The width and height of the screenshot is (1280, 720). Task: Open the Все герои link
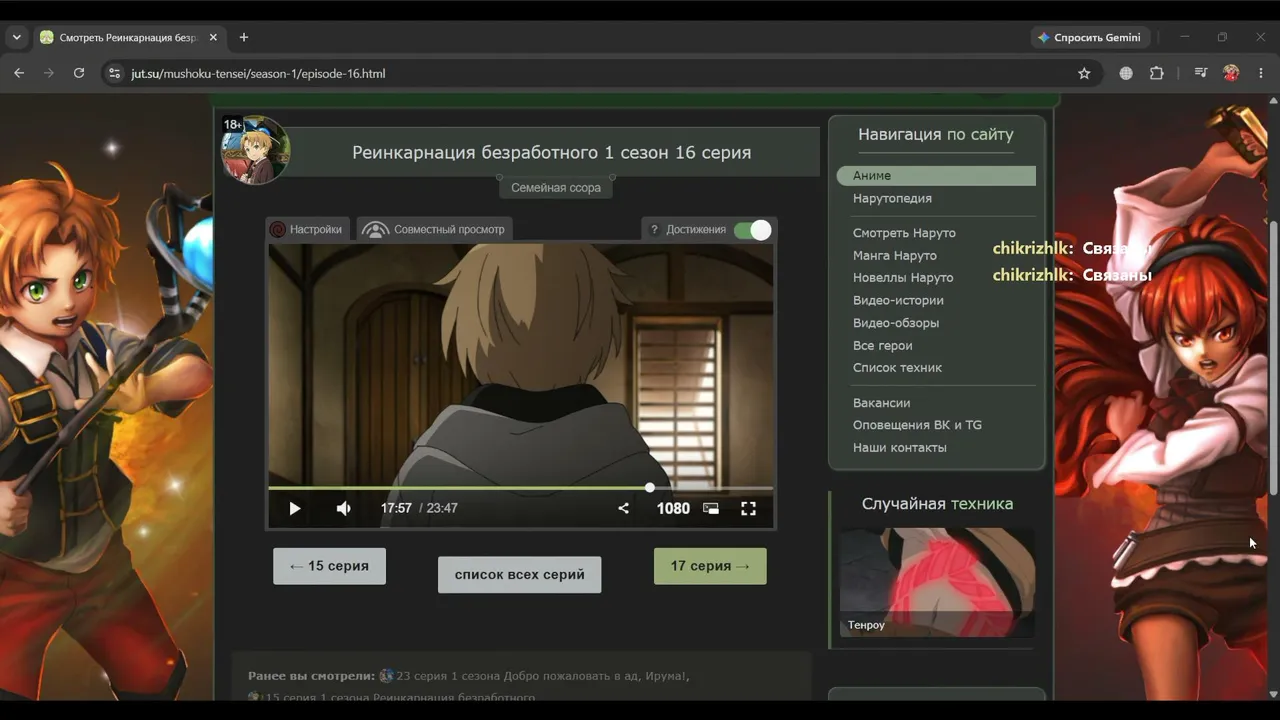[x=882, y=345]
